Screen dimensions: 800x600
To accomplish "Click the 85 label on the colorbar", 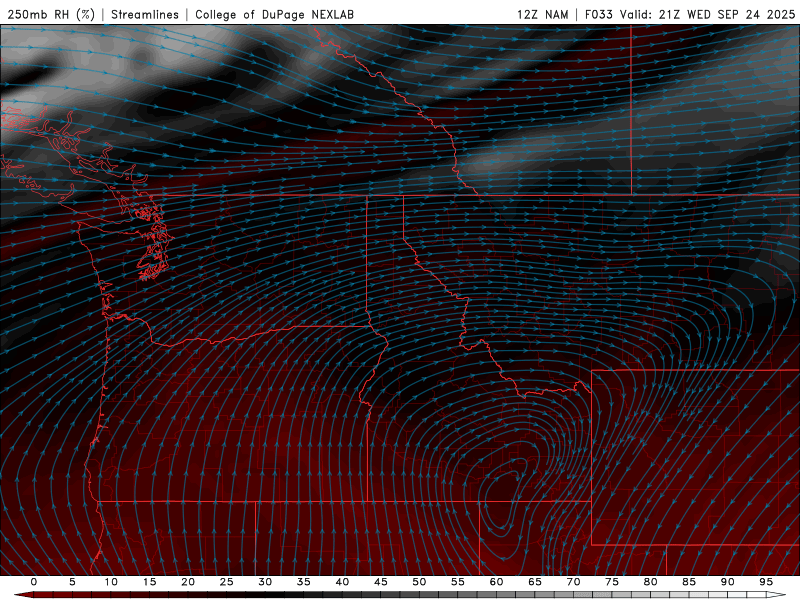I will pos(689,582).
